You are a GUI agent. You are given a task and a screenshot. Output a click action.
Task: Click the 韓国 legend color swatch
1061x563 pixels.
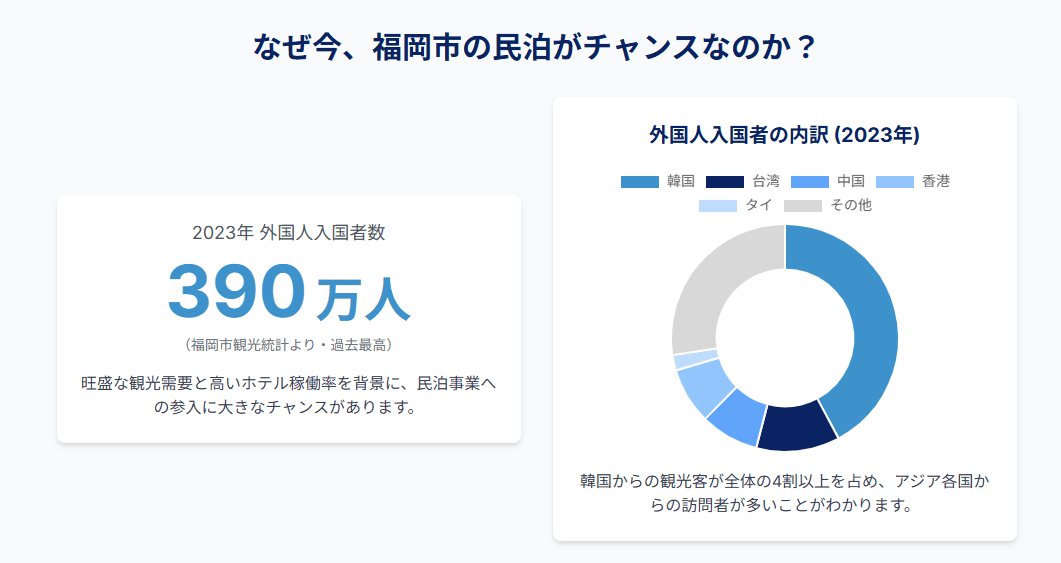pyautogui.click(x=639, y=182)
